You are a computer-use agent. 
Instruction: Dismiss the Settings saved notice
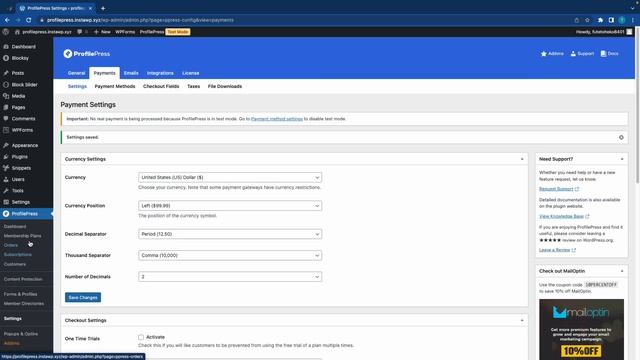tap(621, 138)
